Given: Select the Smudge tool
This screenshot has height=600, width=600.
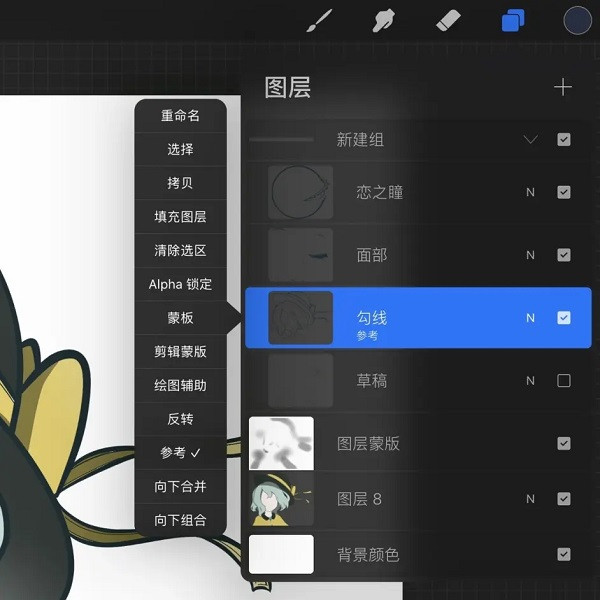Looking at the screenshot, I should pyautogui.click(x=383, y=21).
